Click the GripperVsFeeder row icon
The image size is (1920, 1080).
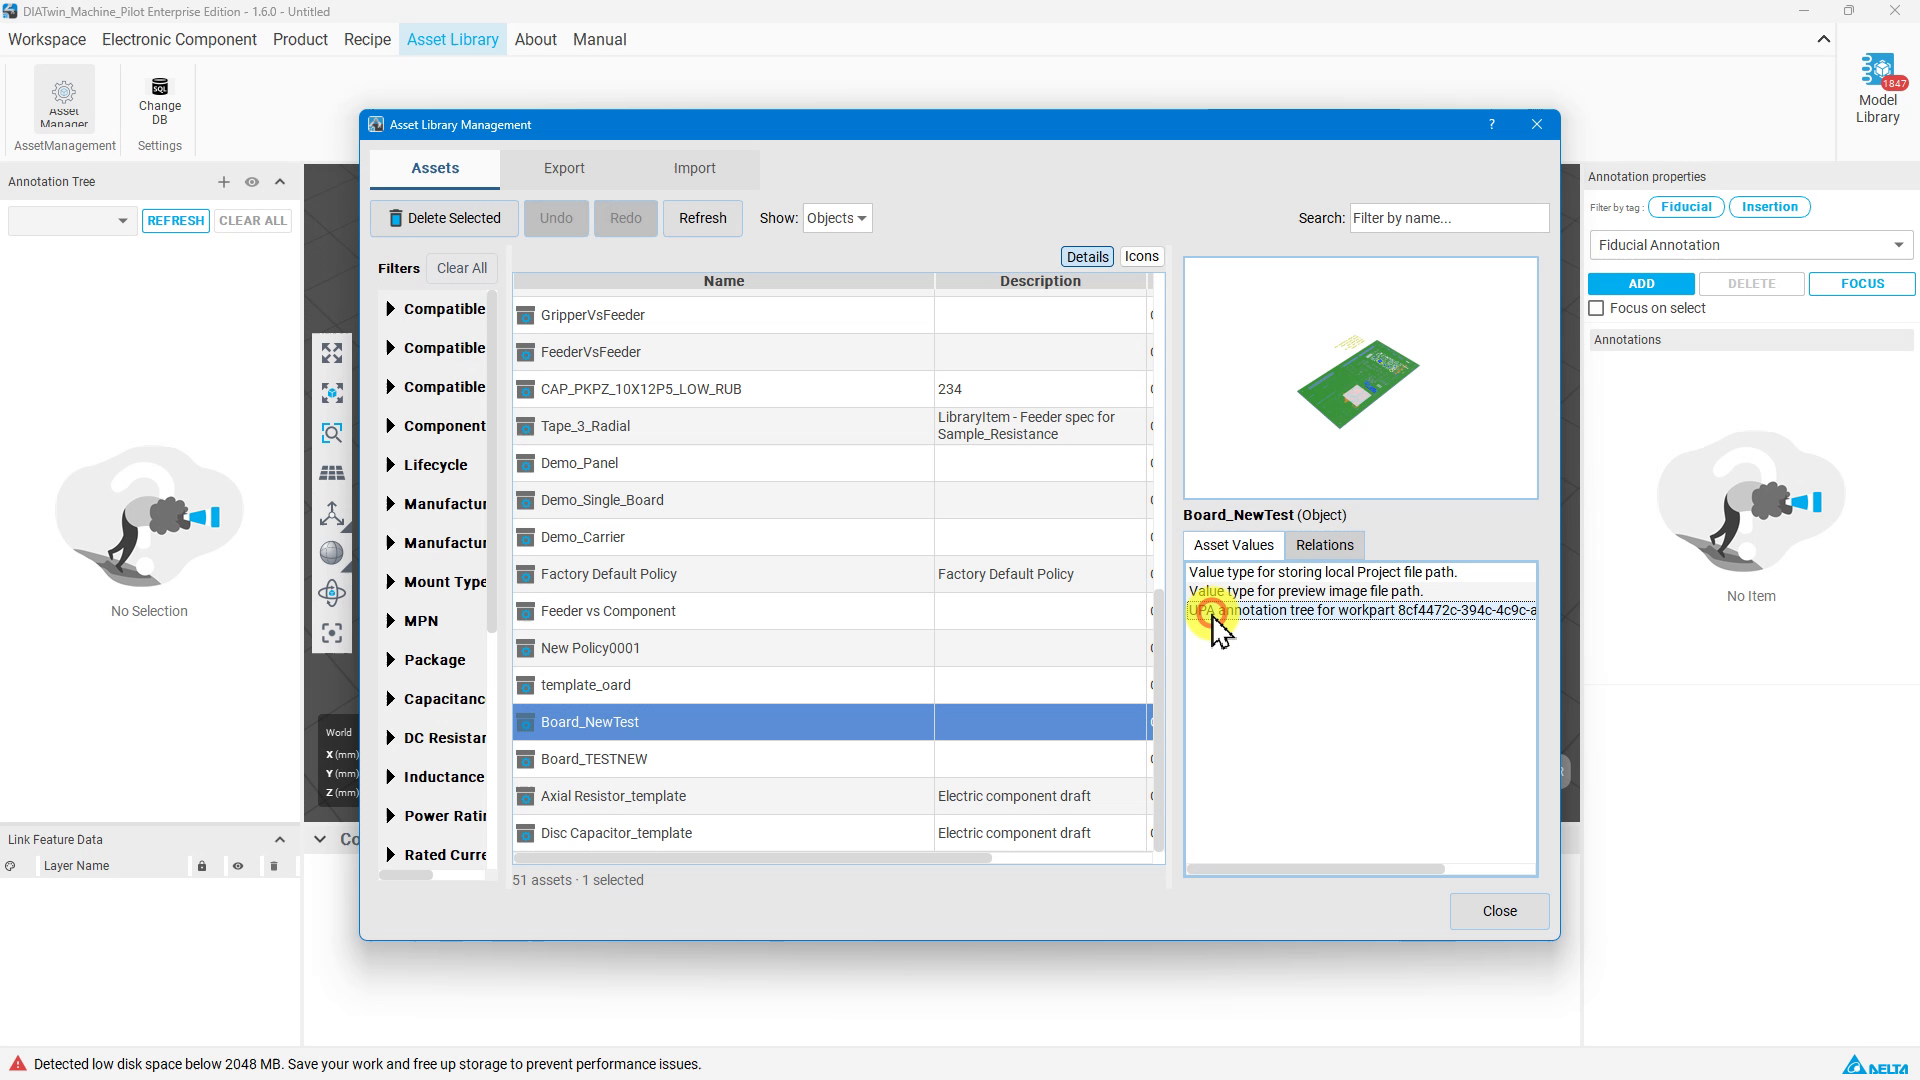pyautogui.click(x=525, y=315)
